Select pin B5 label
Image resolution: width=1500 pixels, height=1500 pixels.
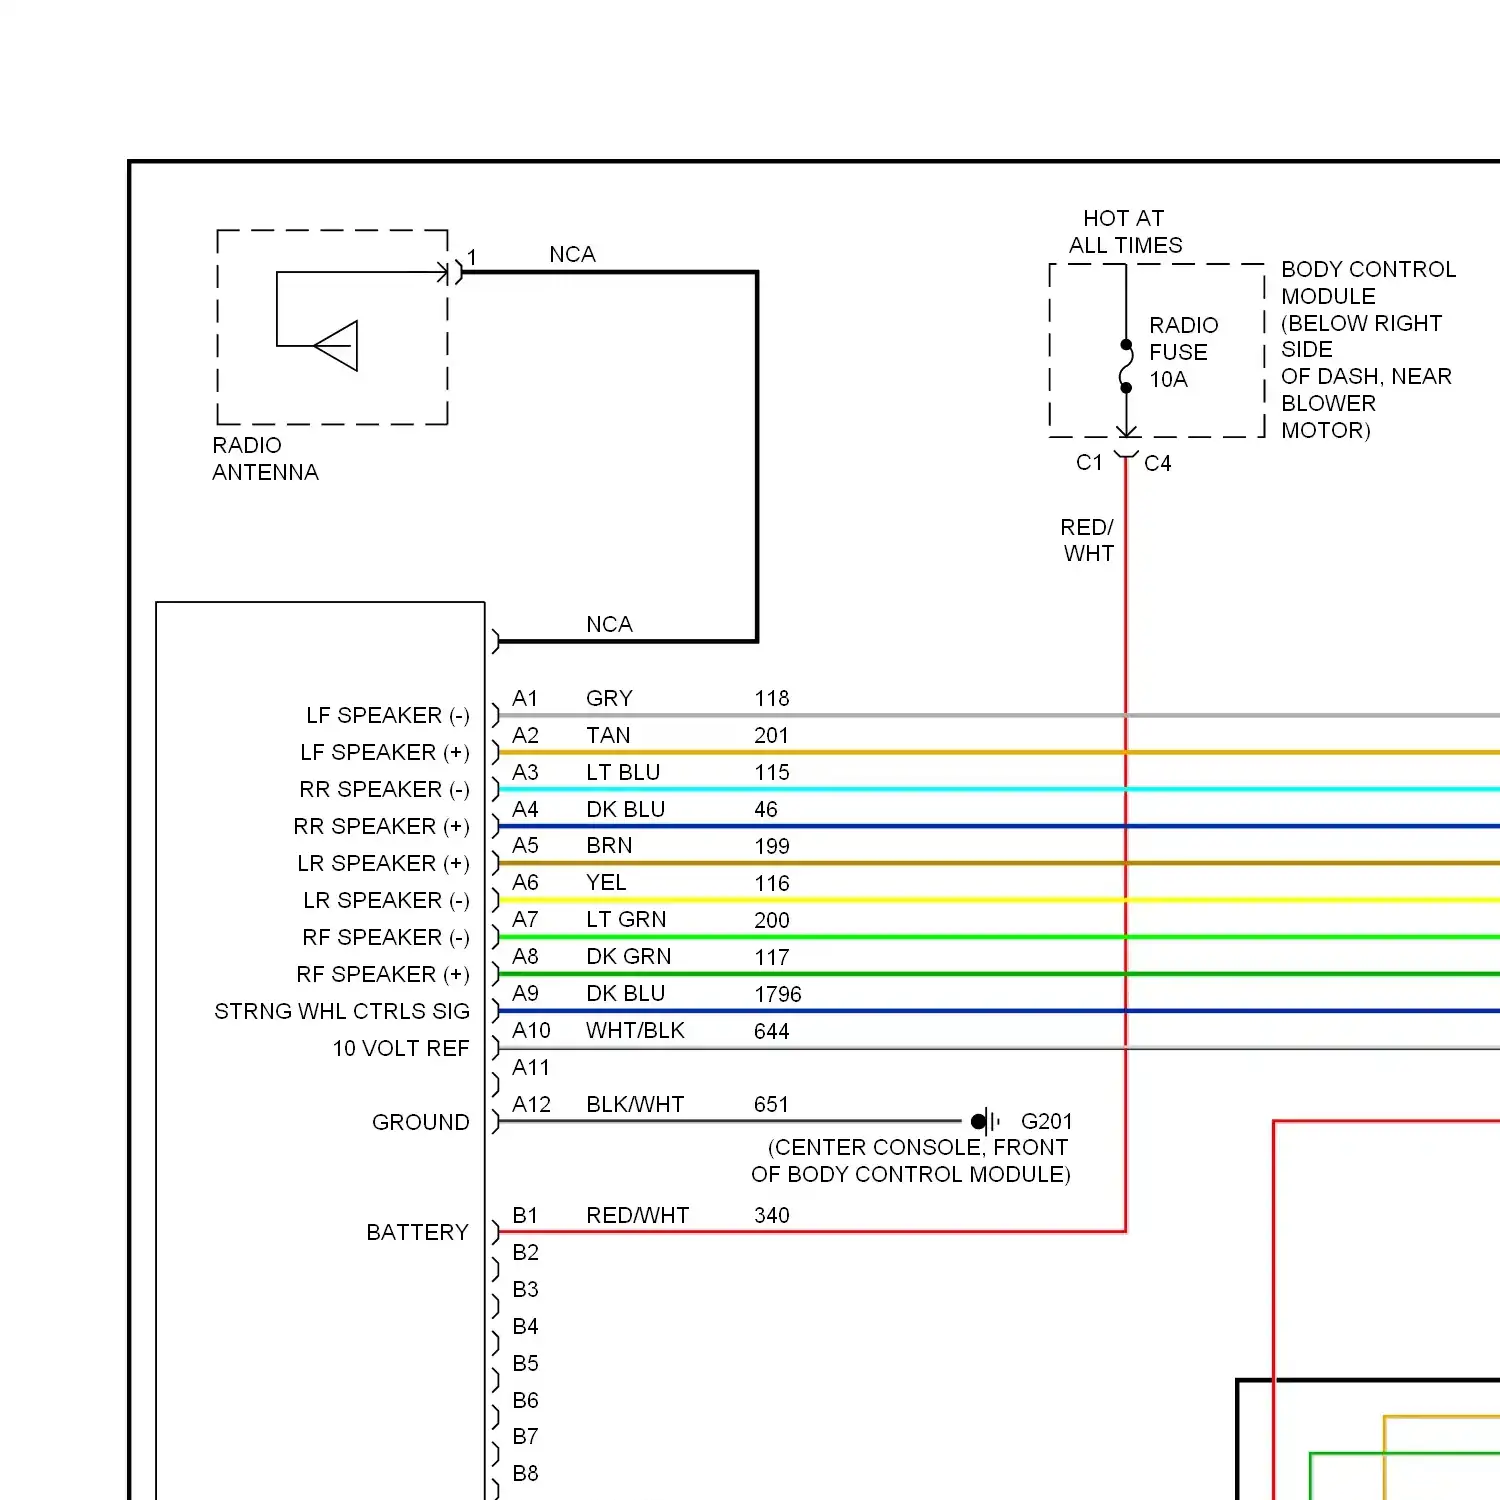[526, 1364]
